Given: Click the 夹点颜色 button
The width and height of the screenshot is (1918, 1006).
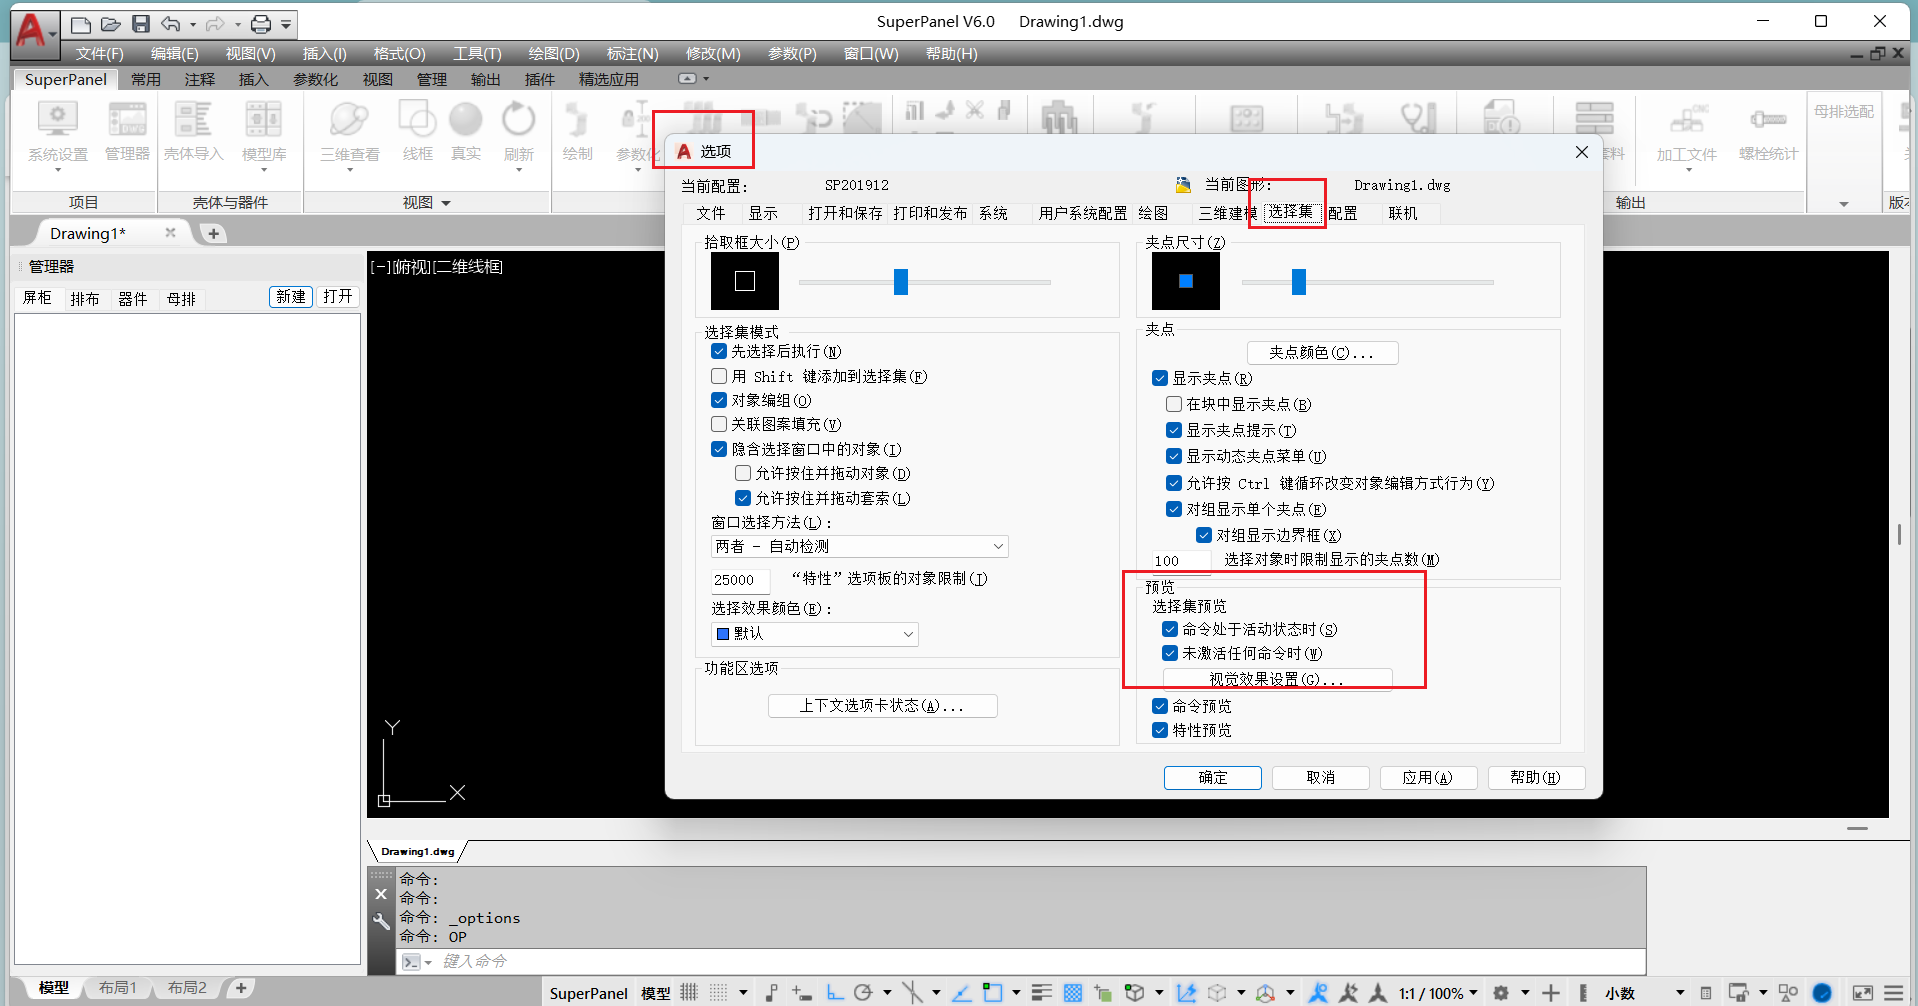Looking at the screenshot, I should (x=1321, y=352).
